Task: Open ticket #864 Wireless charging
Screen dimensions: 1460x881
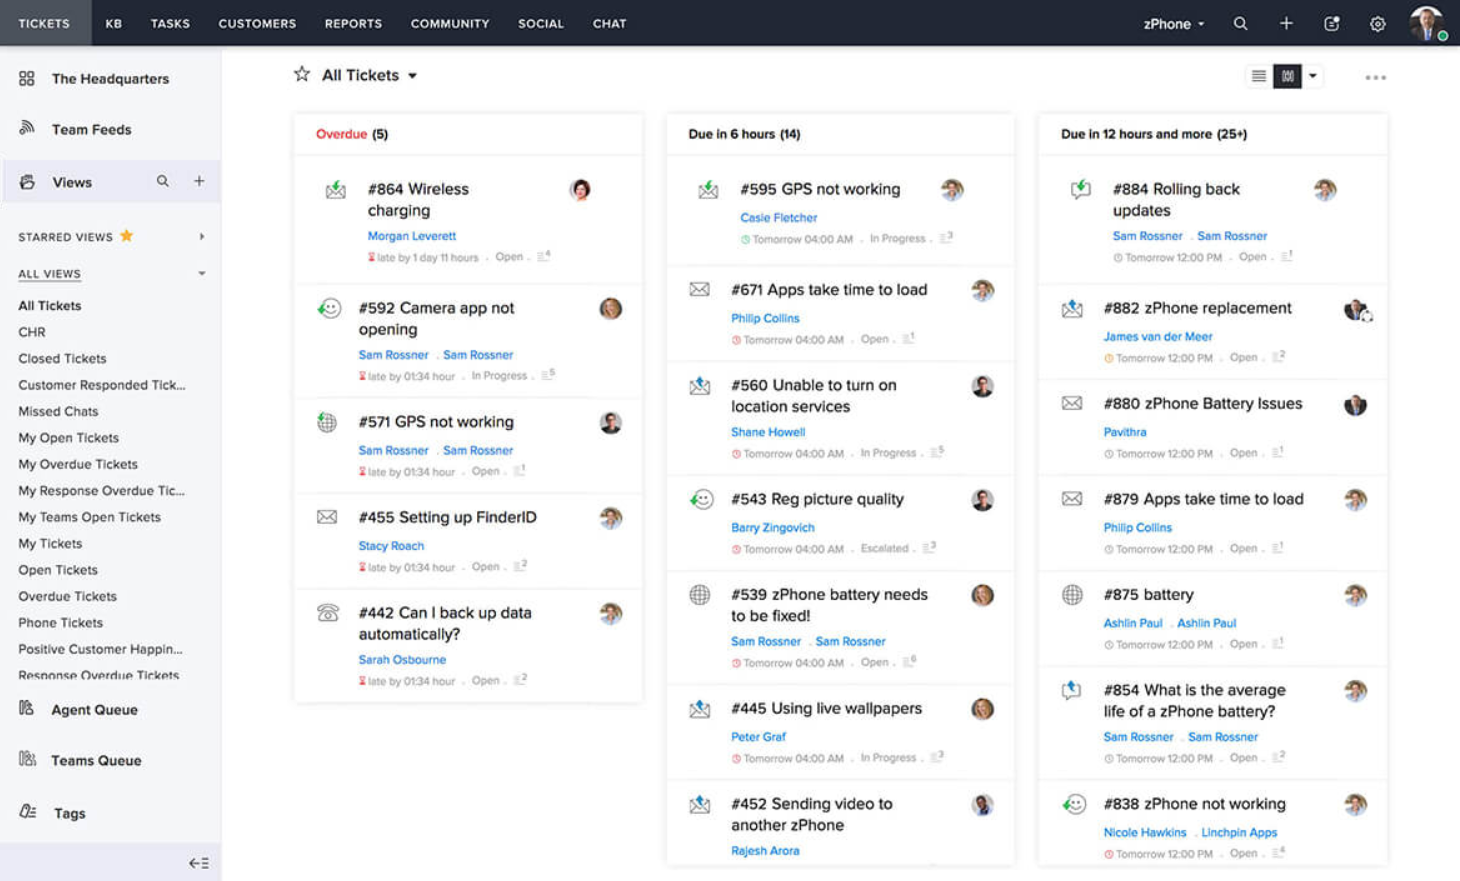Action: [418, 199]
